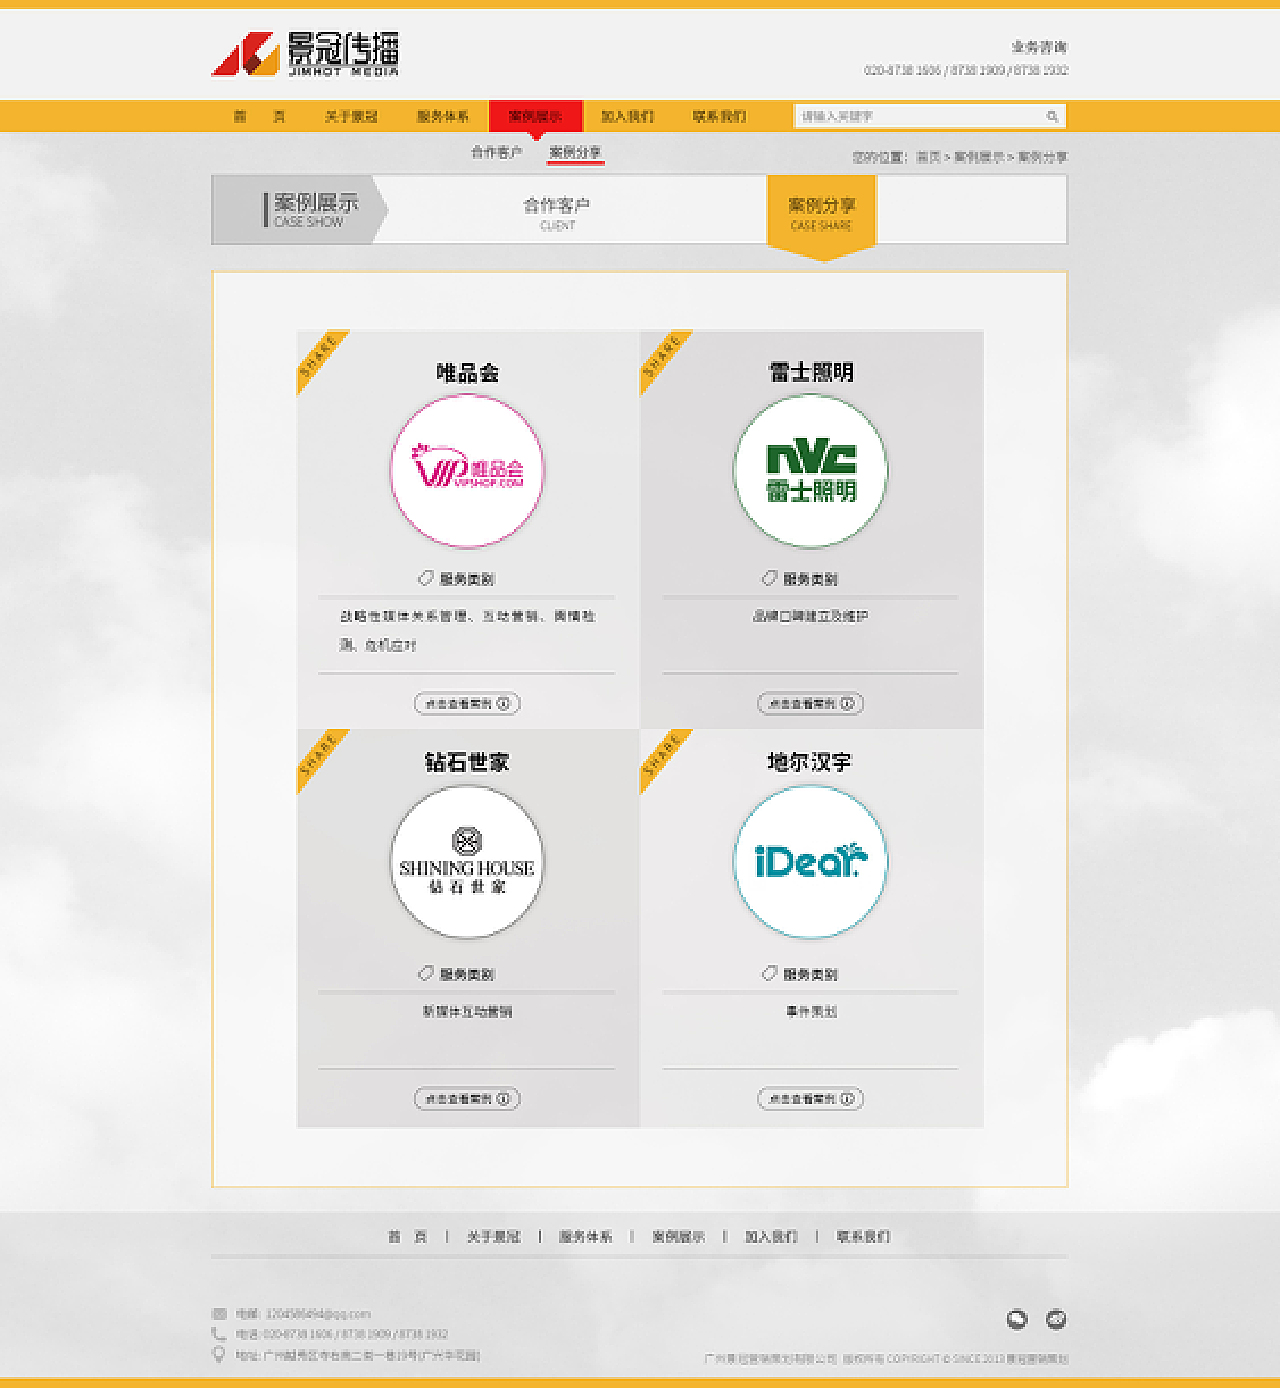Open 关于景冠 in the top navigation

351,116
